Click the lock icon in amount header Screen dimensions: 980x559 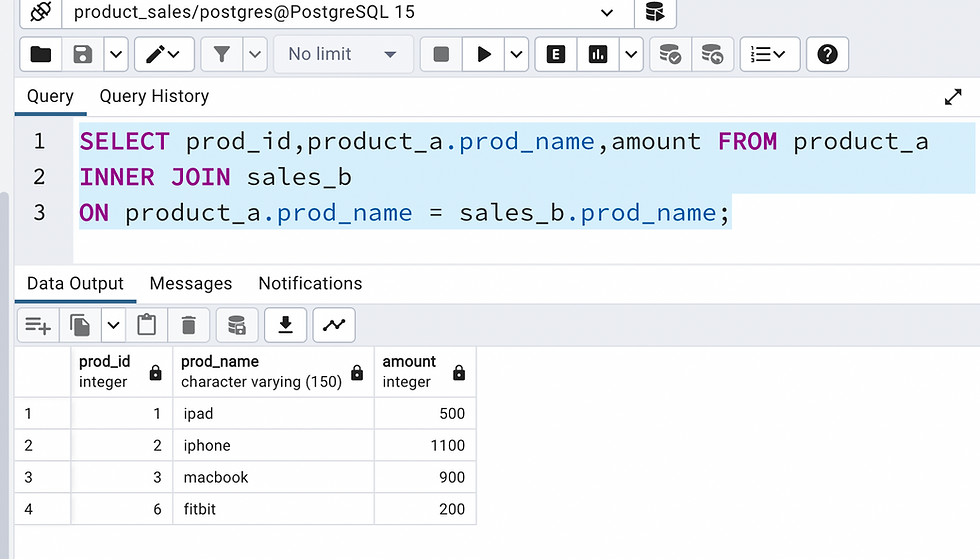point(459,373)
